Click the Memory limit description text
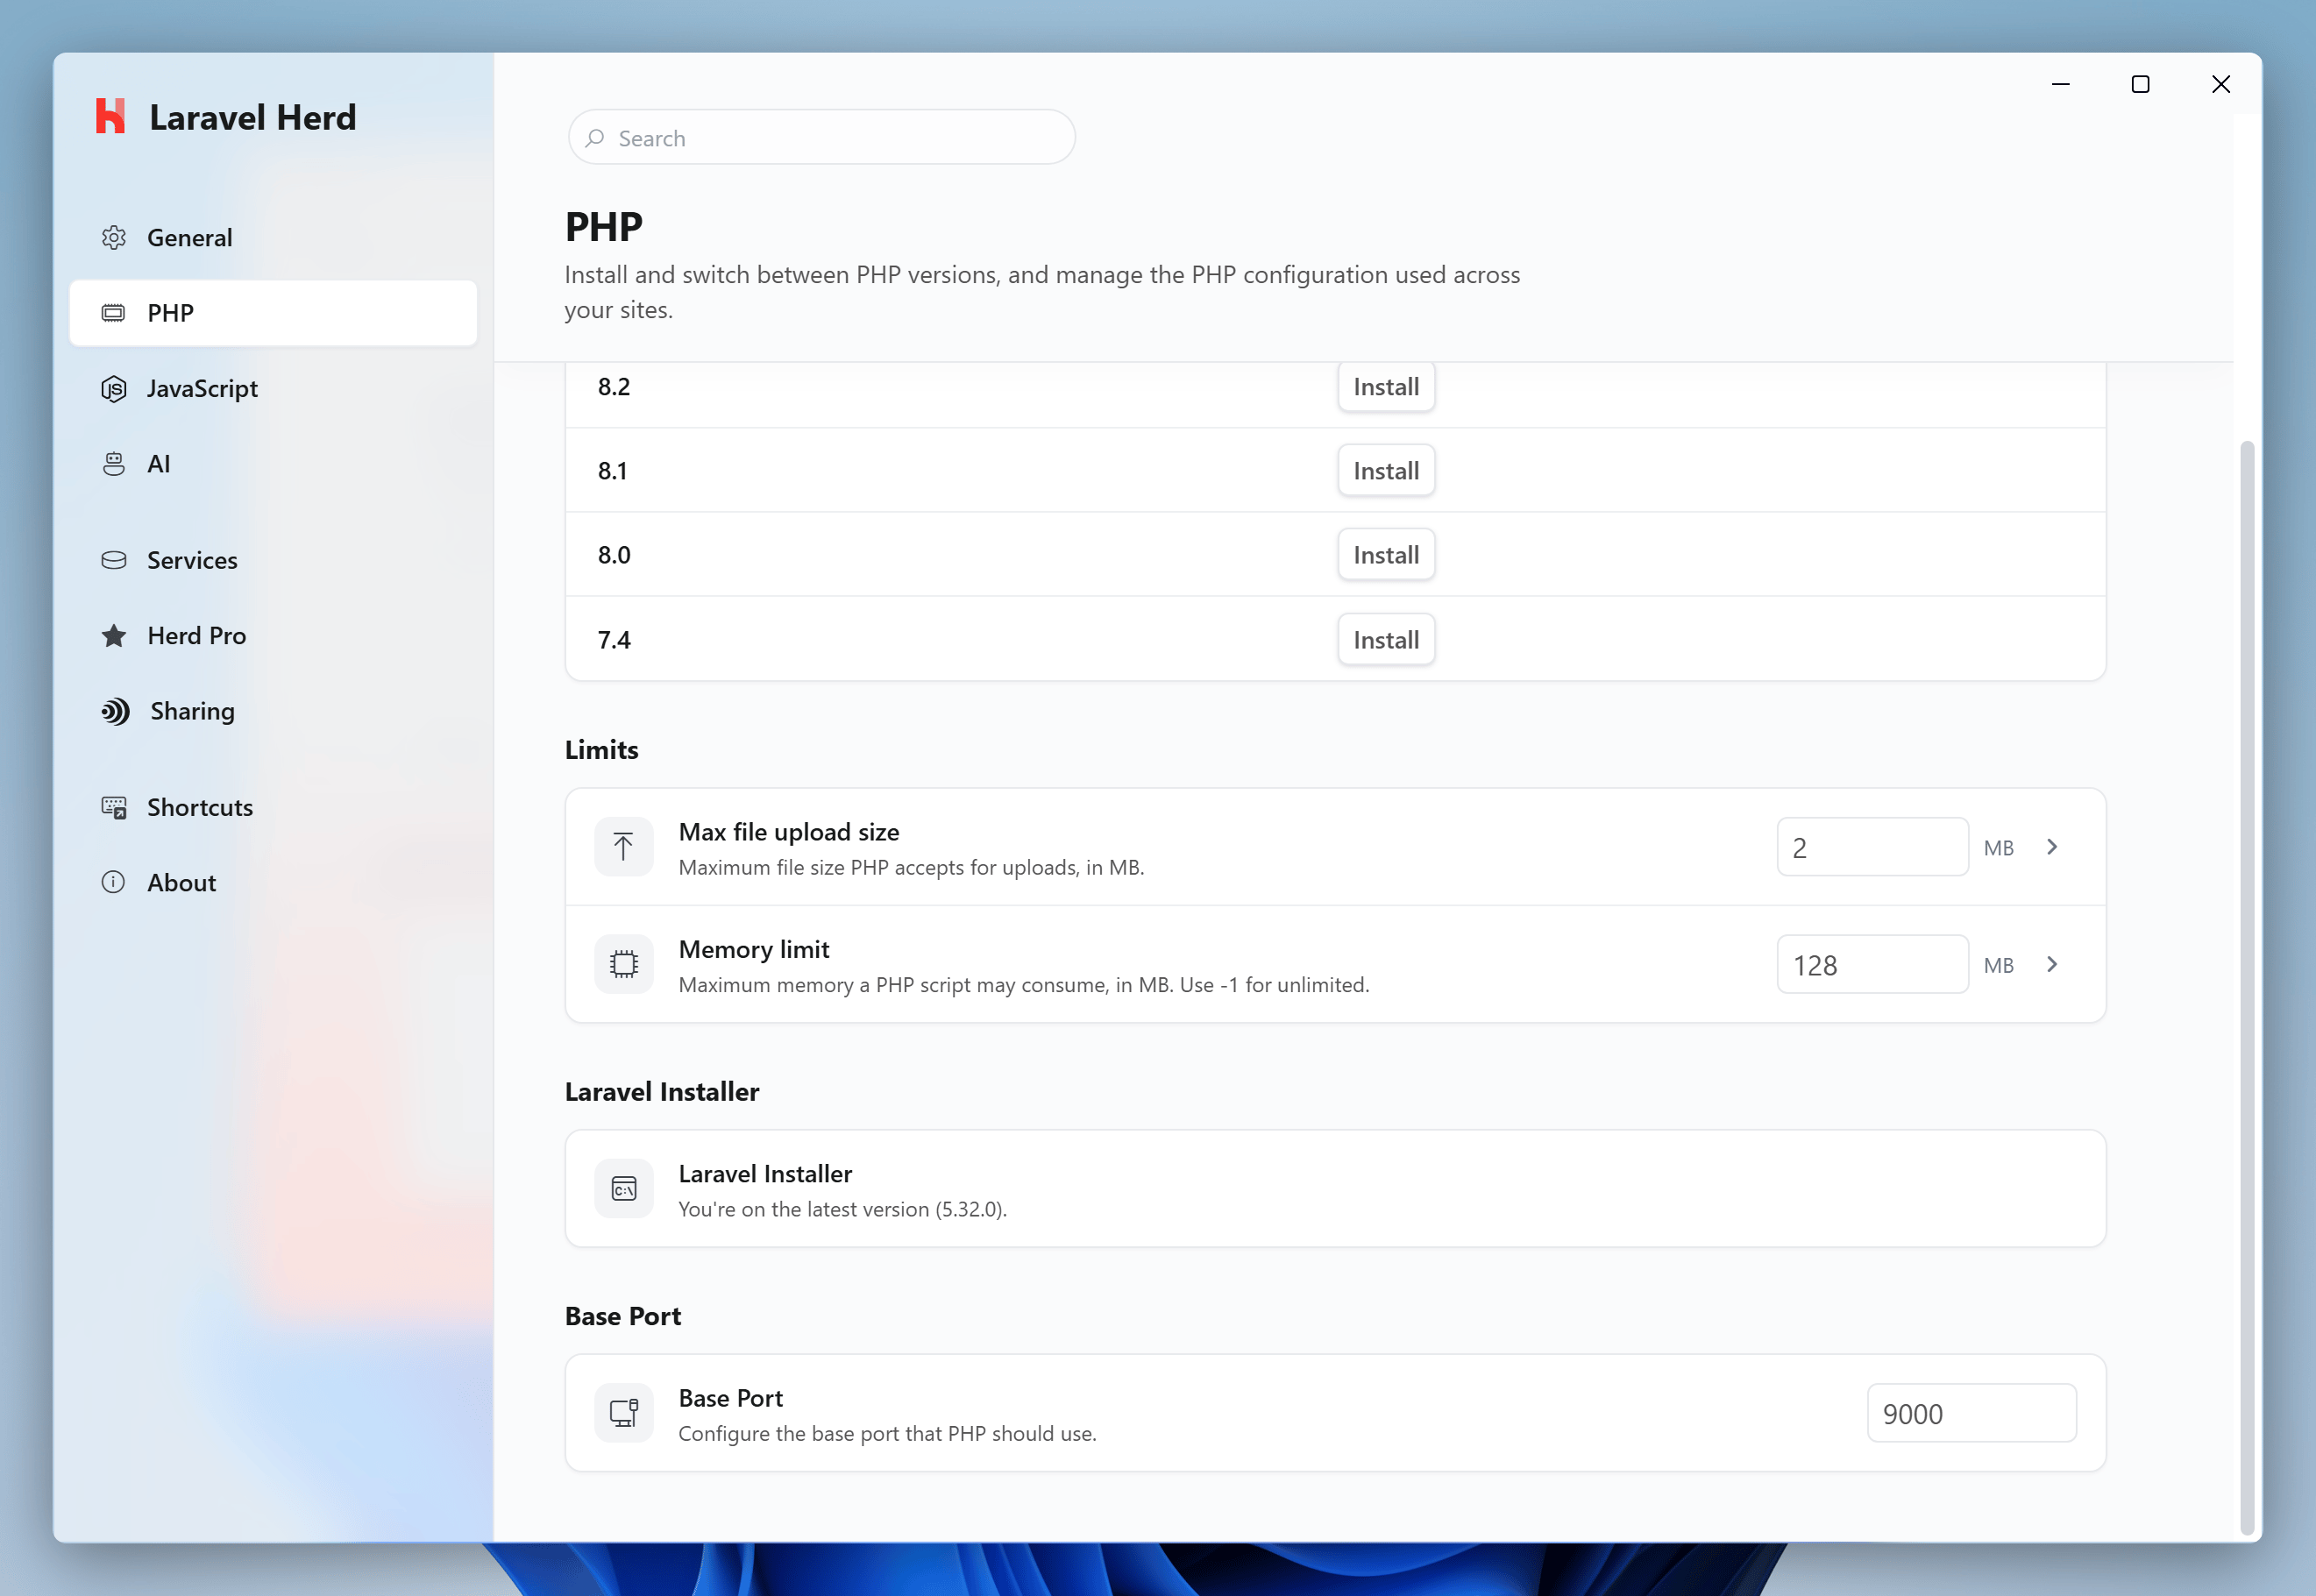The image size is (2316, 1596). [1024, 984]
